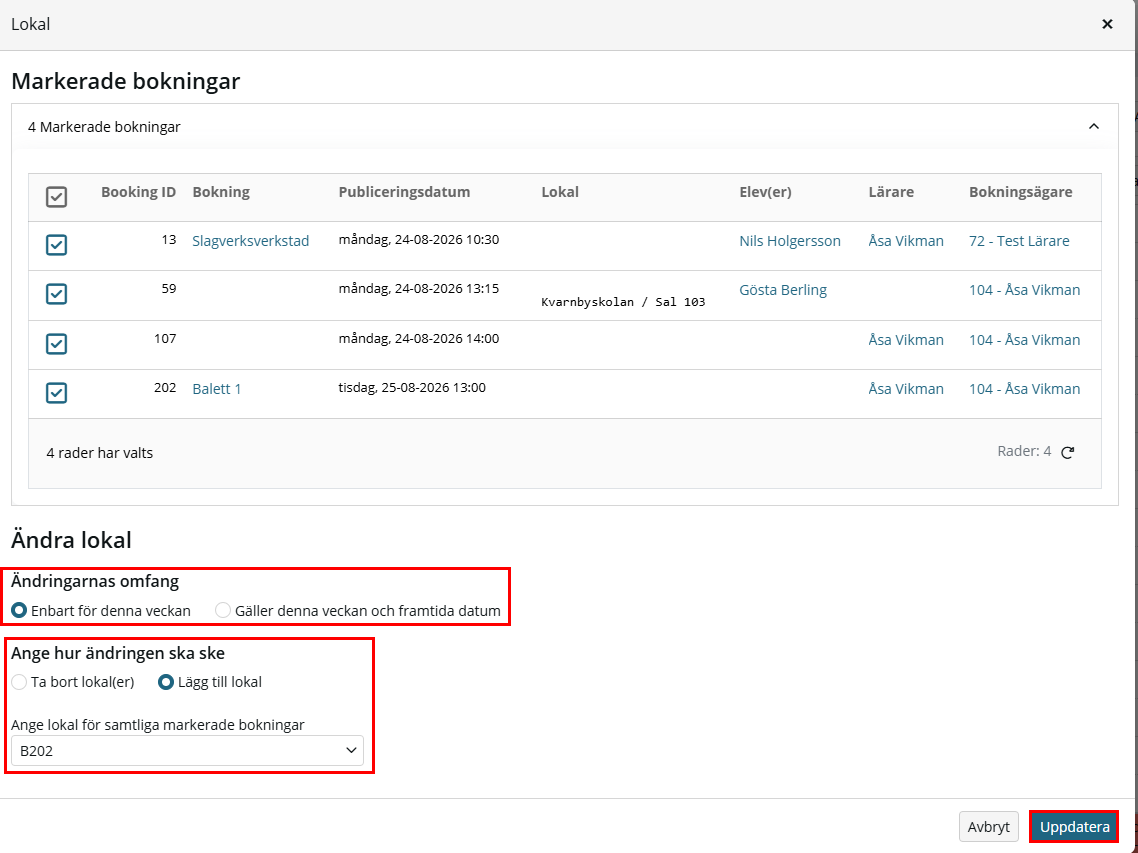Viewport: 1138px width, 853px height.
Task: Uncheck the row for booking ID 59
Action: (x=57, y=294)
